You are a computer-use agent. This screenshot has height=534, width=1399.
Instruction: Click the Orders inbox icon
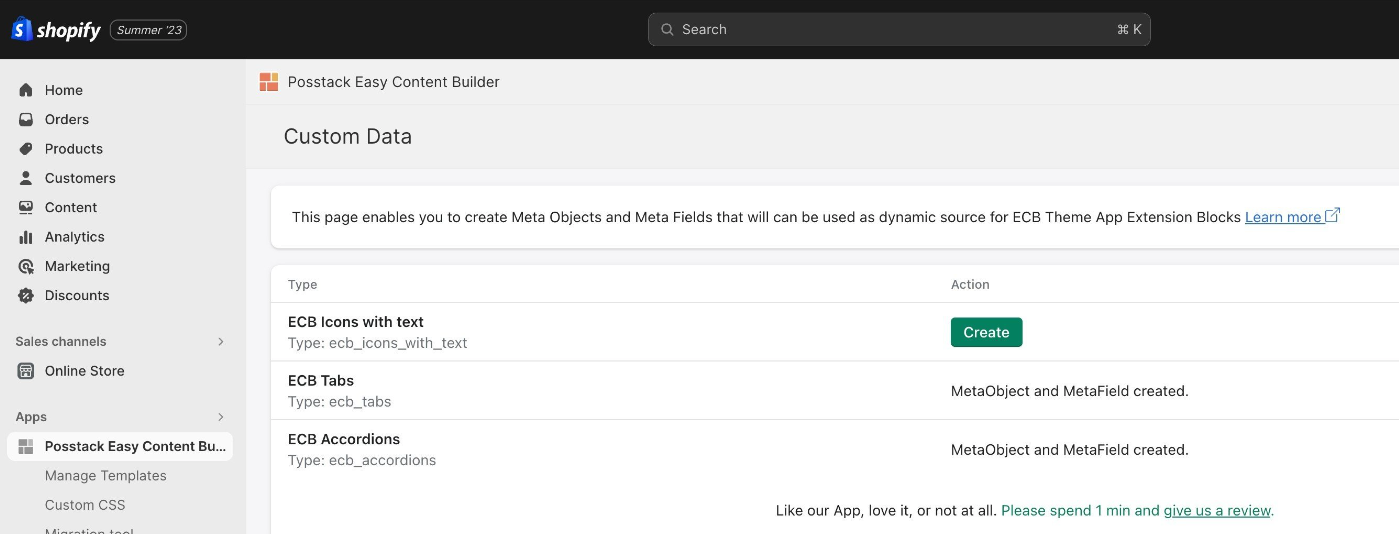point(26,119)
